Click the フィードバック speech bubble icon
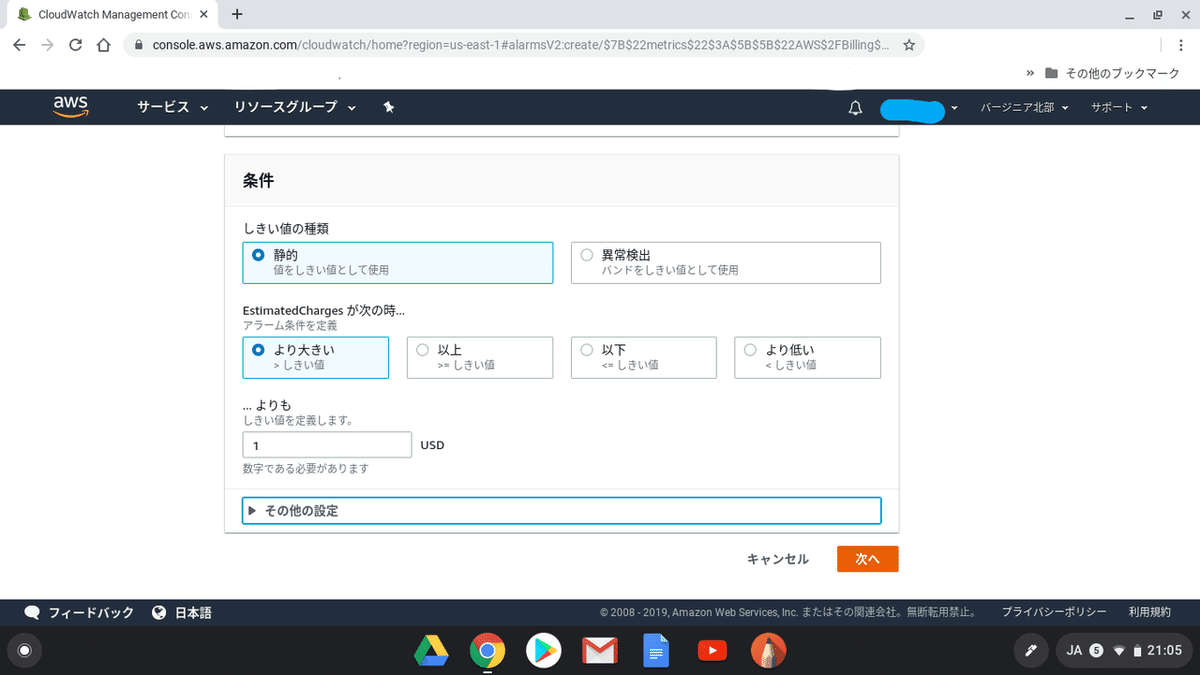 coord(32,611)
